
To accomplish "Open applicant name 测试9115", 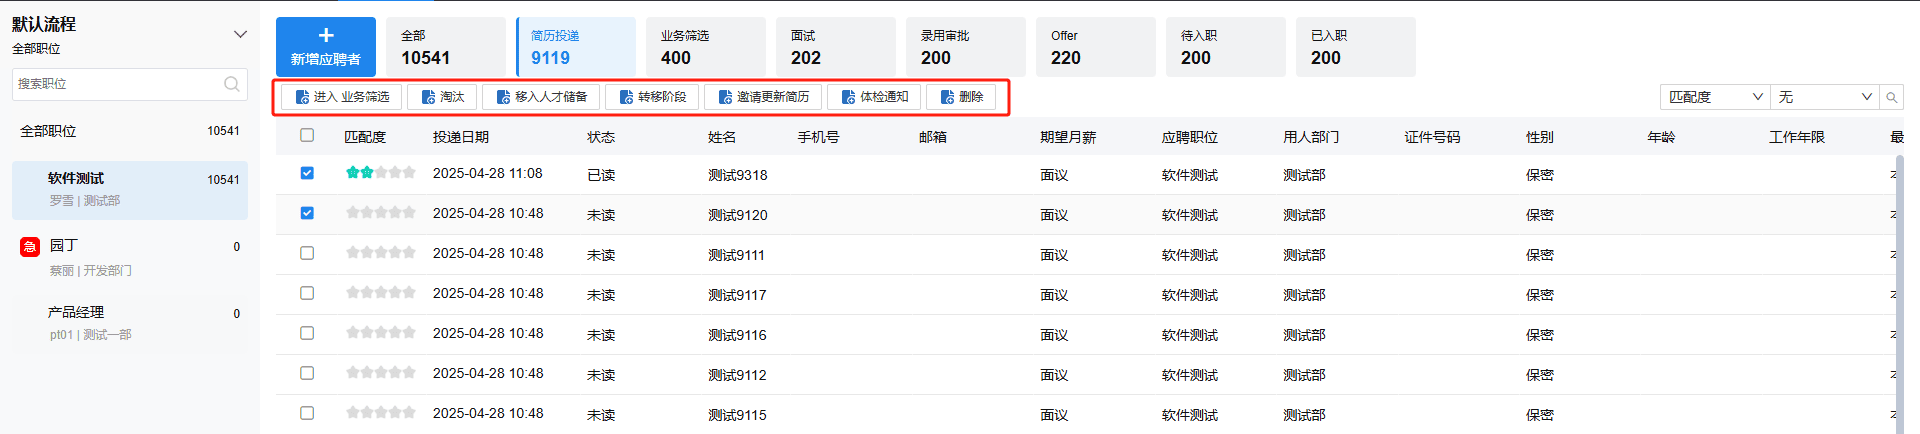I will point(737,415).
